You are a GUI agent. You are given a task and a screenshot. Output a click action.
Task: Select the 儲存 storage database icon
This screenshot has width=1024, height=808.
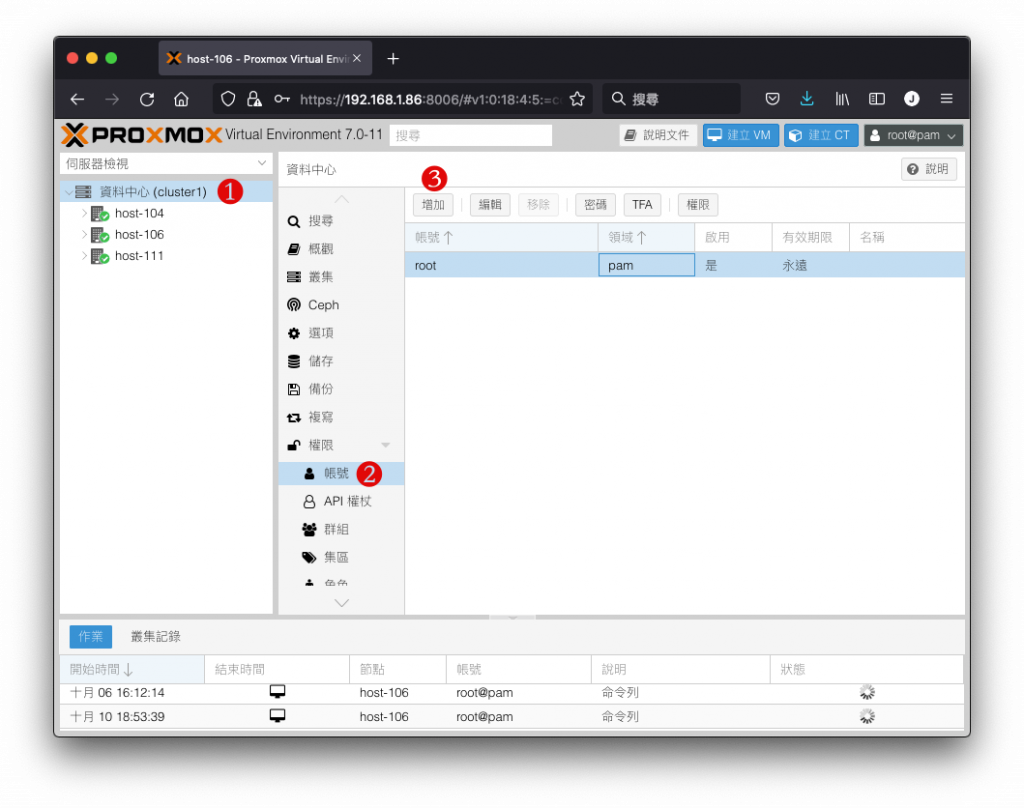(x=294, y=361)
